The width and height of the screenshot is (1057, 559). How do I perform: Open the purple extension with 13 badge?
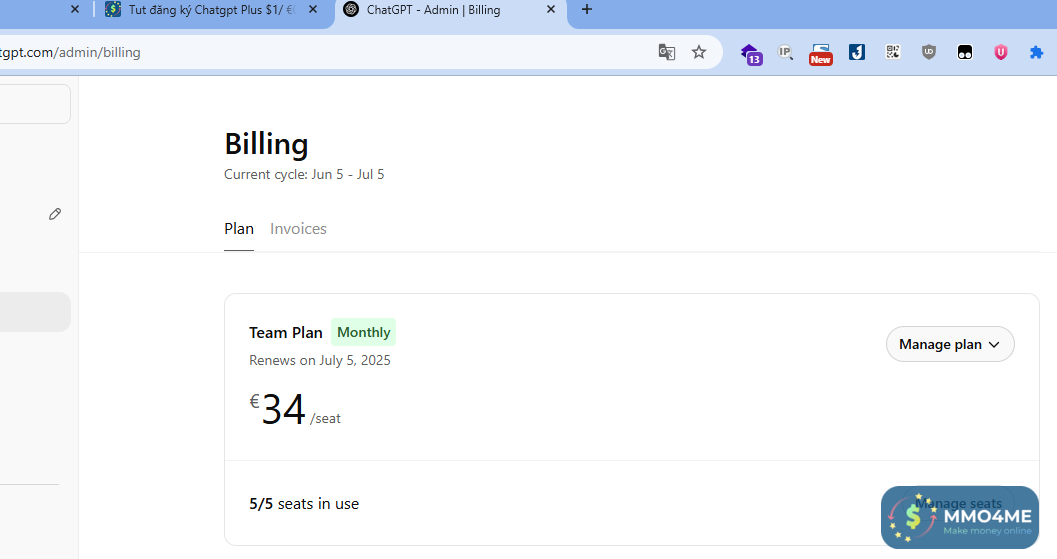pos(751,53)
